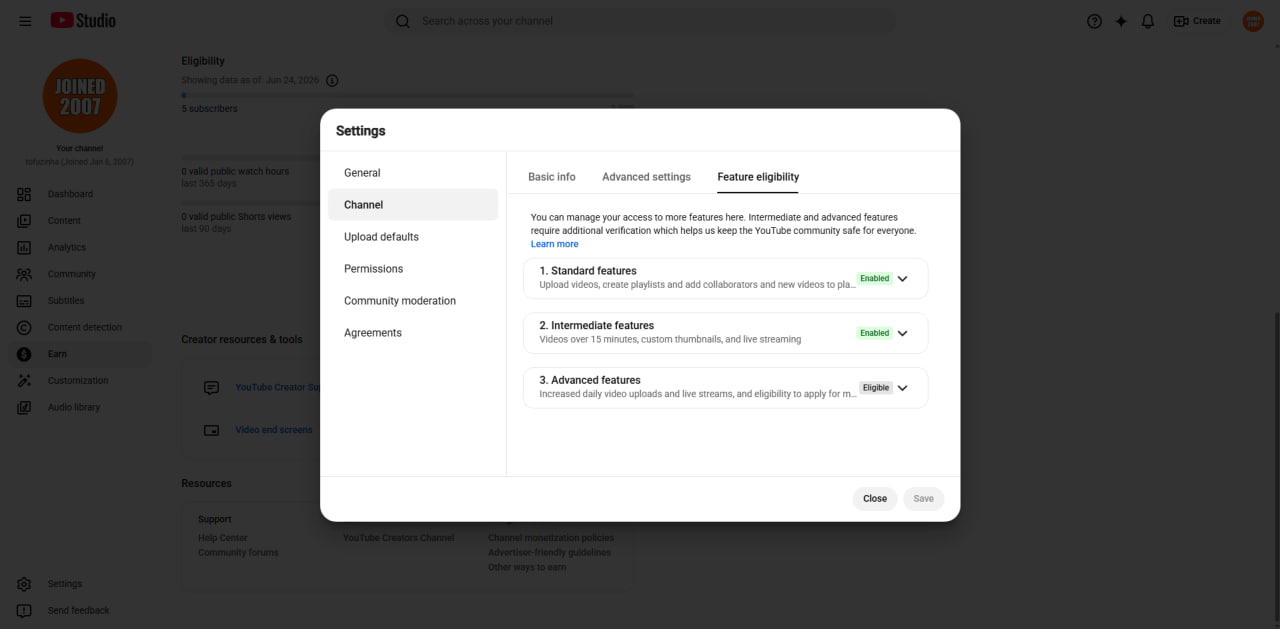Image resolution: width=1280 pixels, height=629 pixels.
Task: Switch to the Feature eligibility tab
Action: coord(758,177)
